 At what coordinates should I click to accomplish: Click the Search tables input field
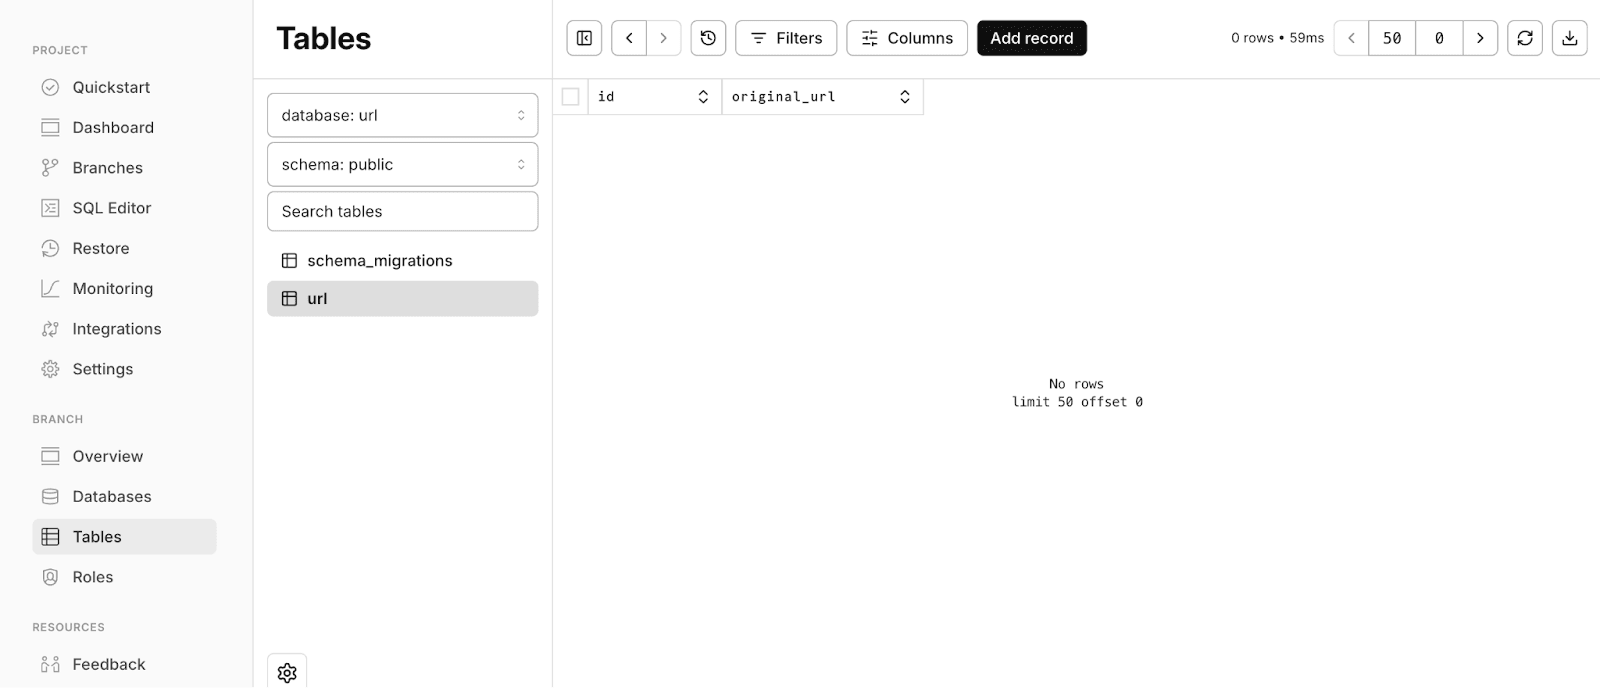point(402,211)
